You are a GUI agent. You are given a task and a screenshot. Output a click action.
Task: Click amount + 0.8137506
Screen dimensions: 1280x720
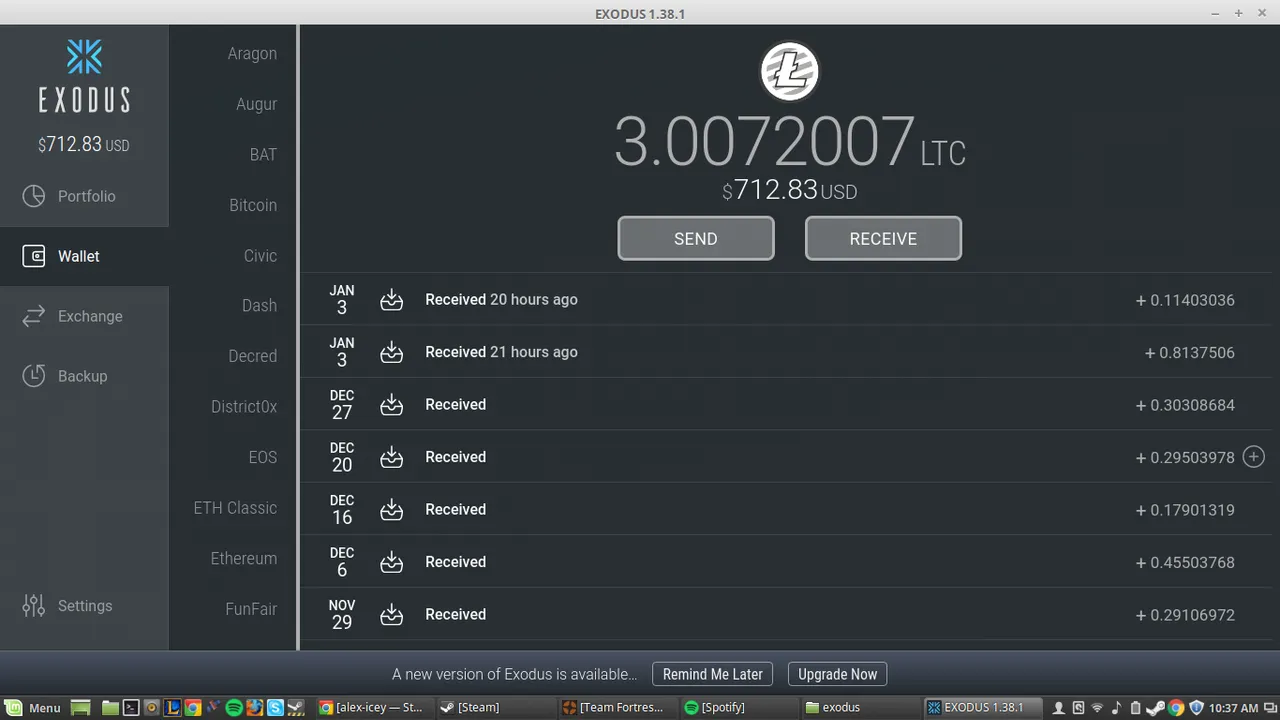1190,352
